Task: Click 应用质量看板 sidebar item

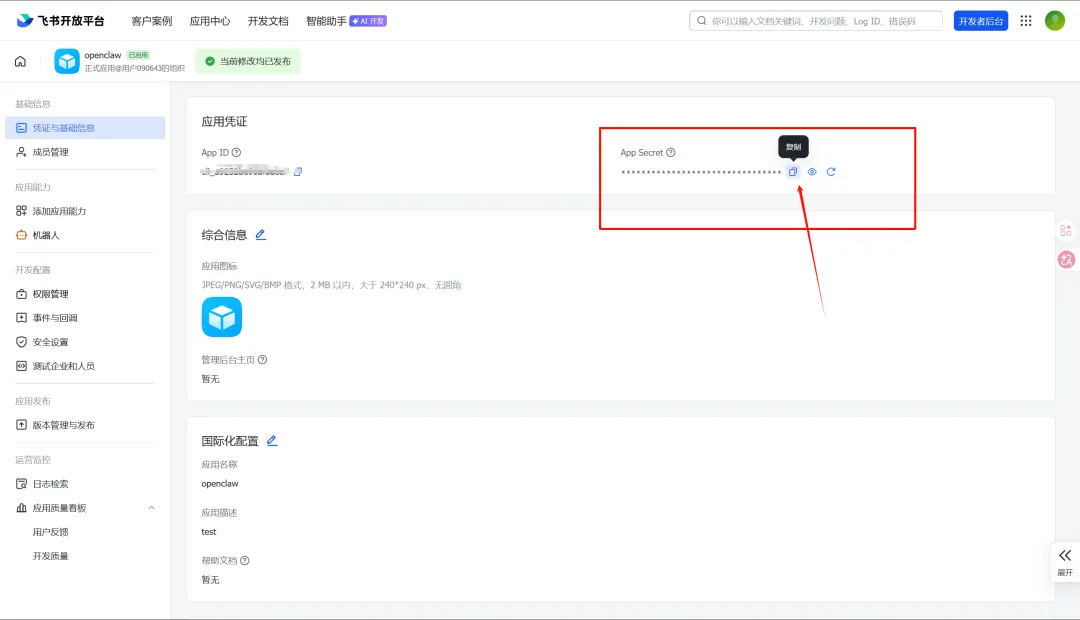Action: pyautogui.click(x=59, y=508)
